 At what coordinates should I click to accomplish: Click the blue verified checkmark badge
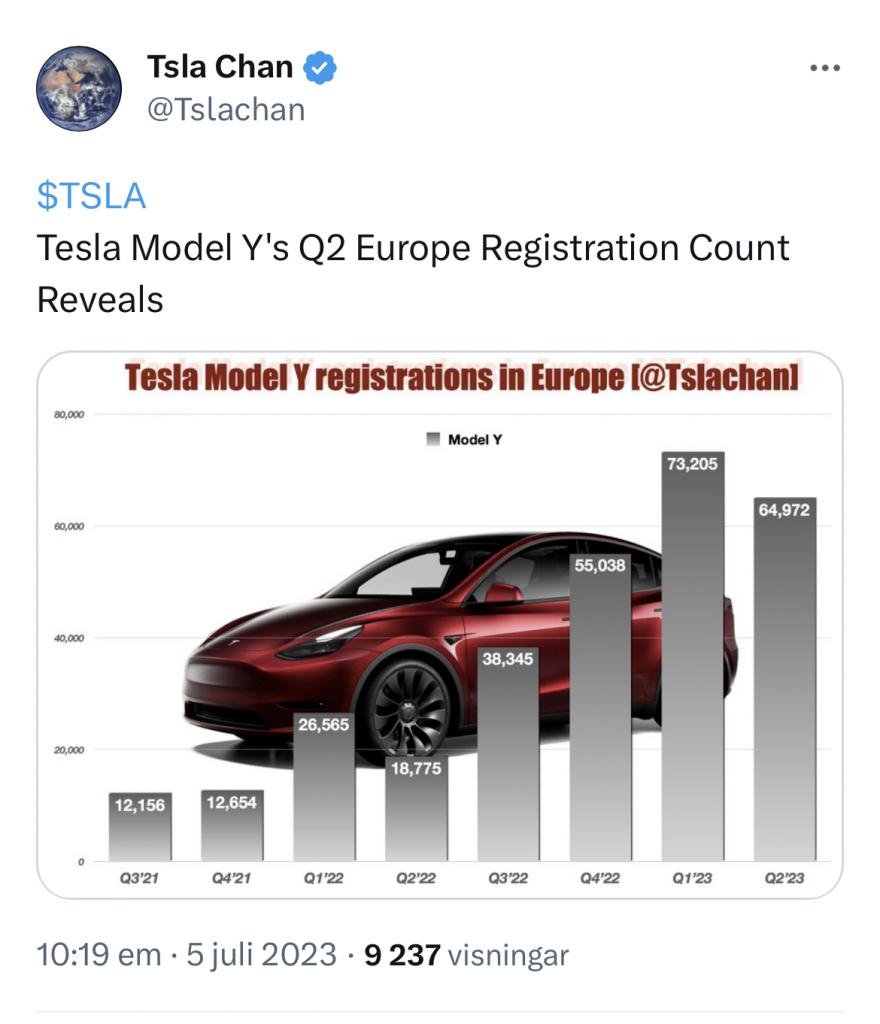point(320,67)
